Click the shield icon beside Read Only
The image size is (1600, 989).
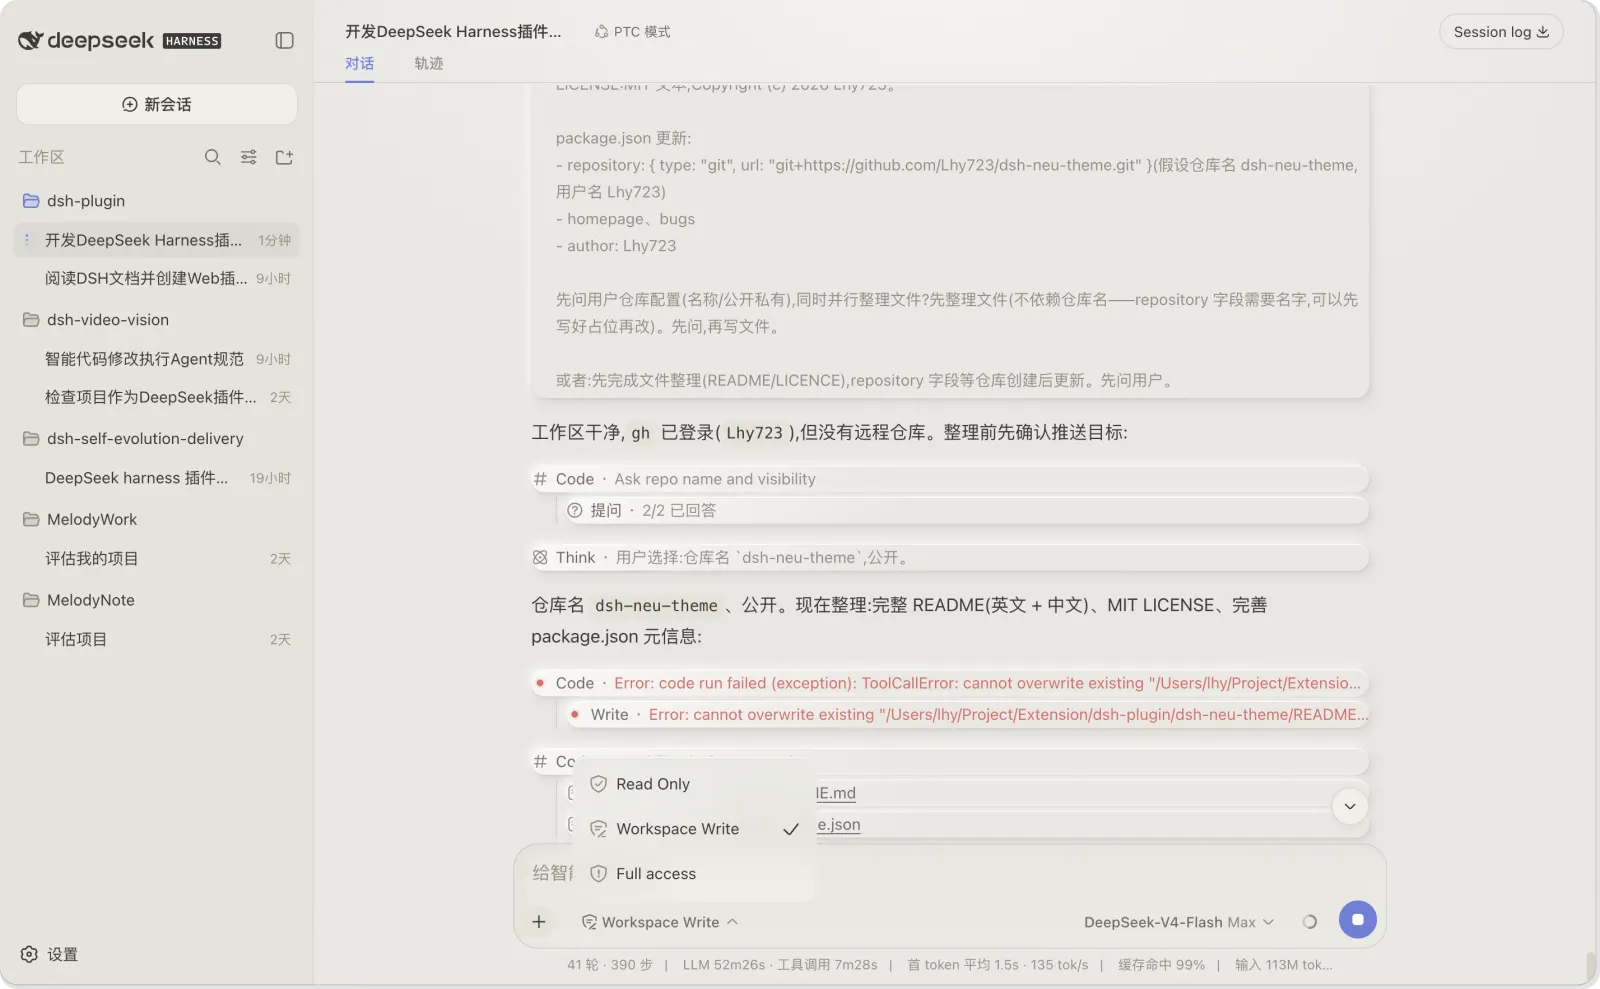[598, 784]
